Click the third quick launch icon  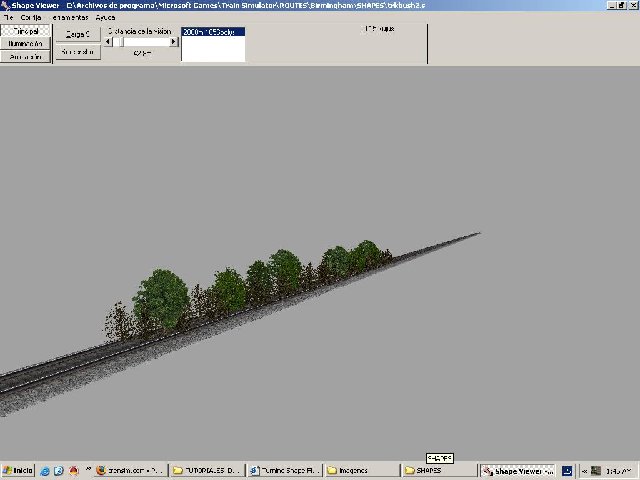click(x=73, y=470)
